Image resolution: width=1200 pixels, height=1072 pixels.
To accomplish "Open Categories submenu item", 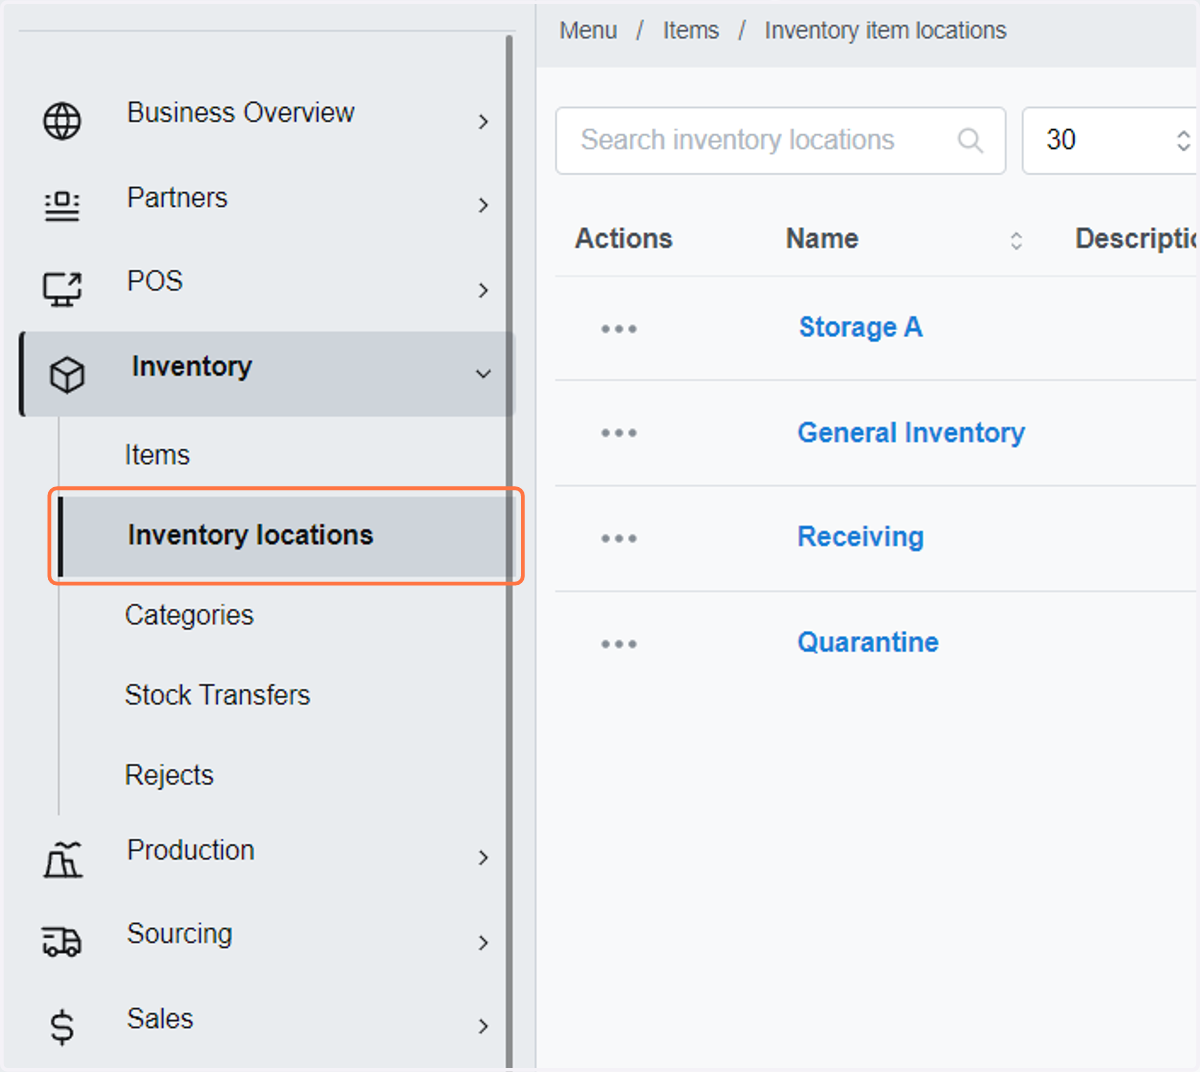I will tap(189, 615).
